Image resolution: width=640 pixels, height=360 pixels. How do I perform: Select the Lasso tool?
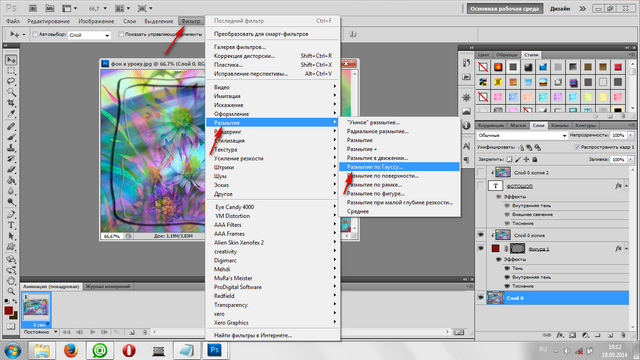pos(11,81)
